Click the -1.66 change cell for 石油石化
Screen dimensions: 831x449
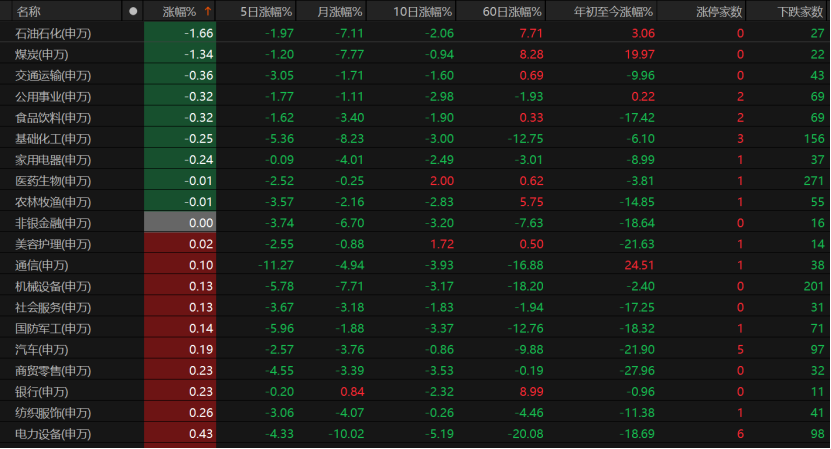tap(180, 33)
